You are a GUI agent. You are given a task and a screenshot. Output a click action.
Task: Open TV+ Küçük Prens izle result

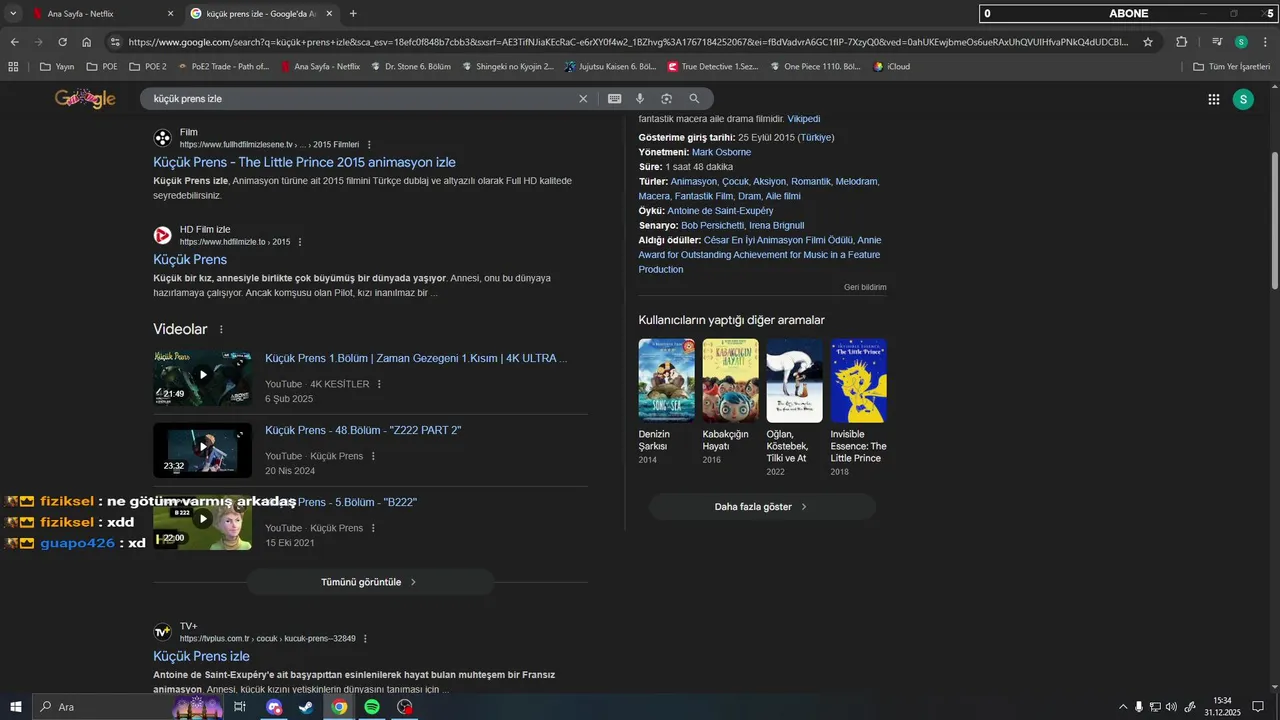[201, 656]
